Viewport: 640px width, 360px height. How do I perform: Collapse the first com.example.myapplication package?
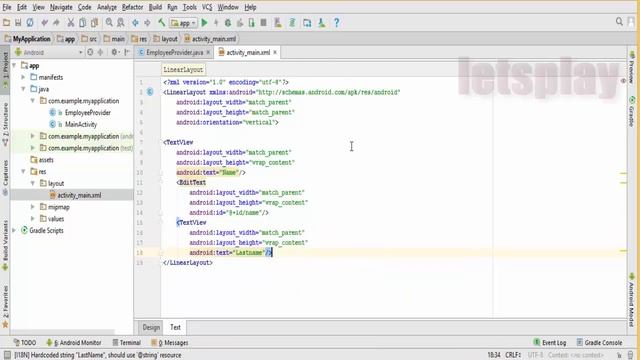click(33, 101)
